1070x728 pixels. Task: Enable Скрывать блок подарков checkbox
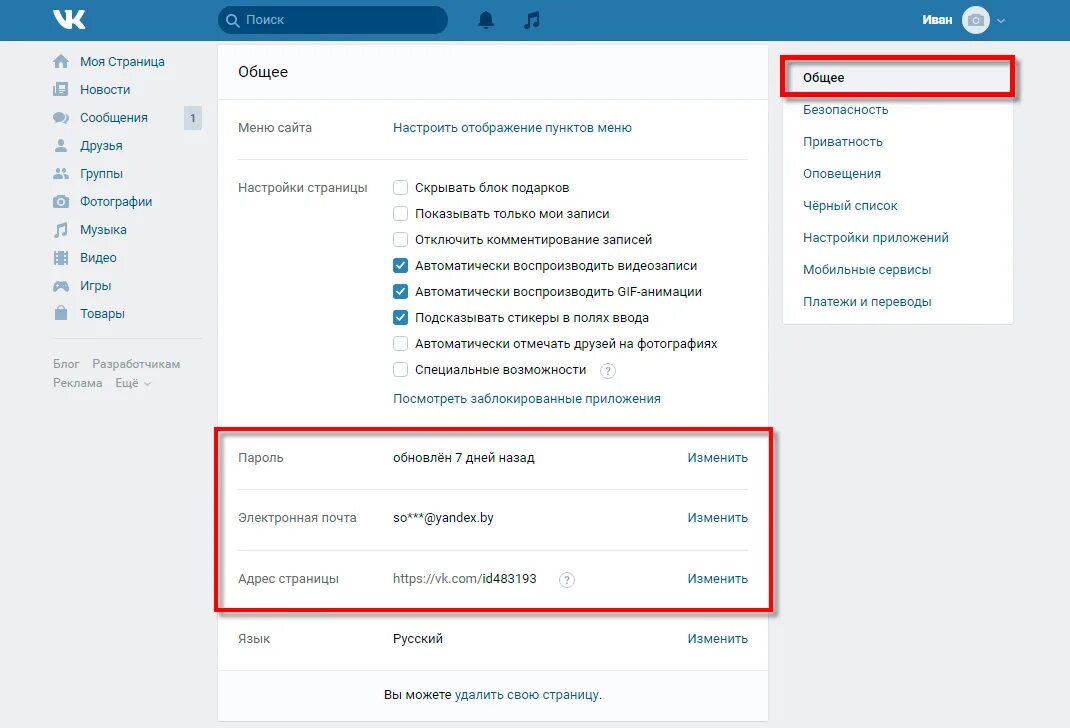[401, 188]
